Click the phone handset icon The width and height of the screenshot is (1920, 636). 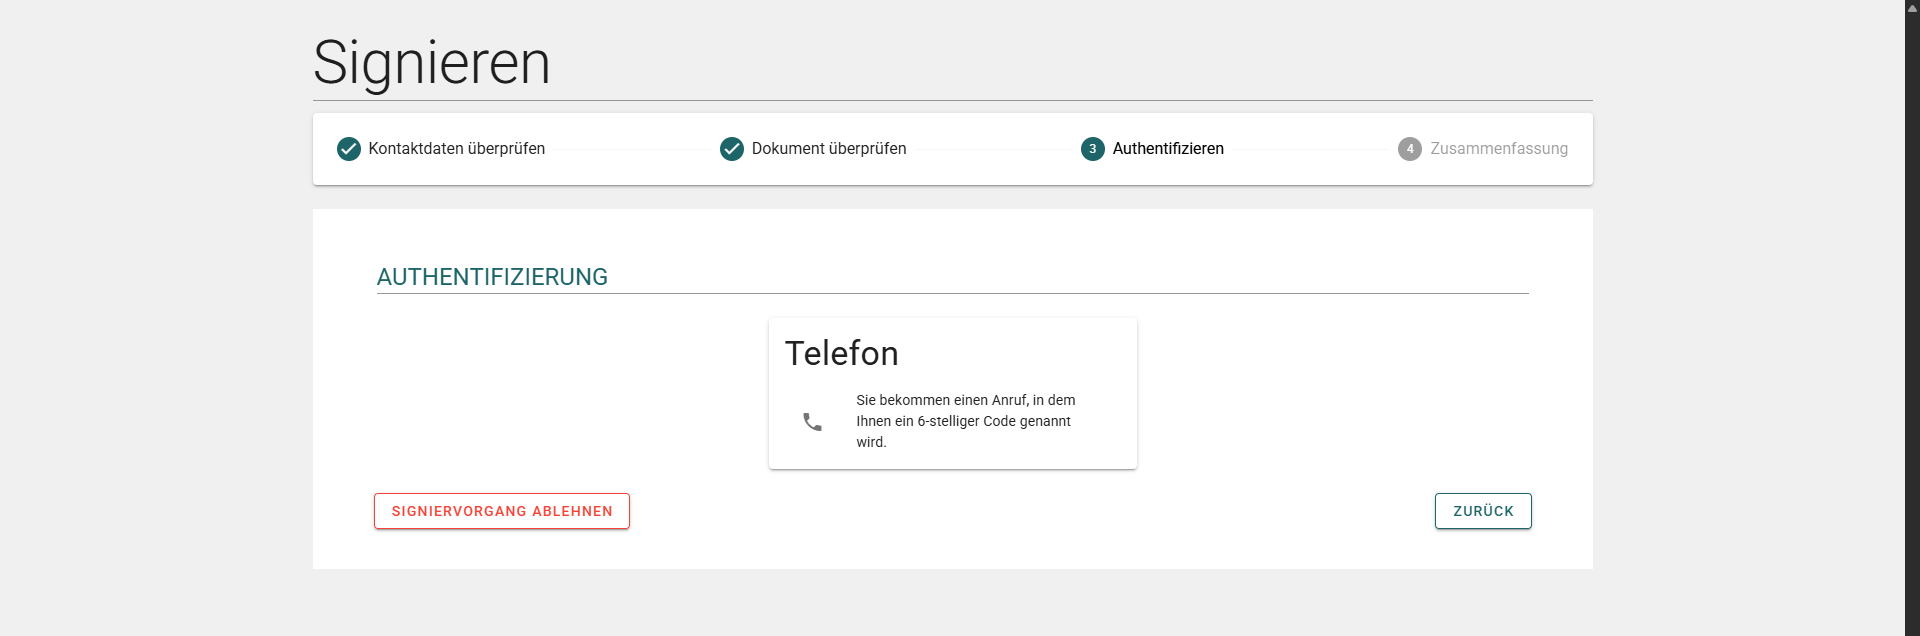click(812, 422)
